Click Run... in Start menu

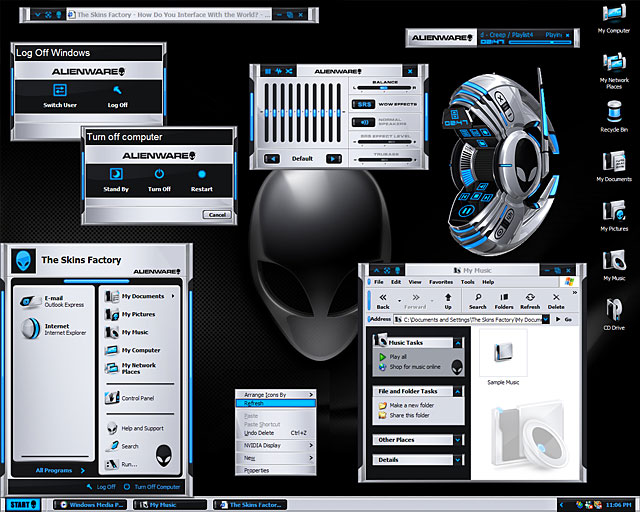pyautogui.click(x=121, y=464)
